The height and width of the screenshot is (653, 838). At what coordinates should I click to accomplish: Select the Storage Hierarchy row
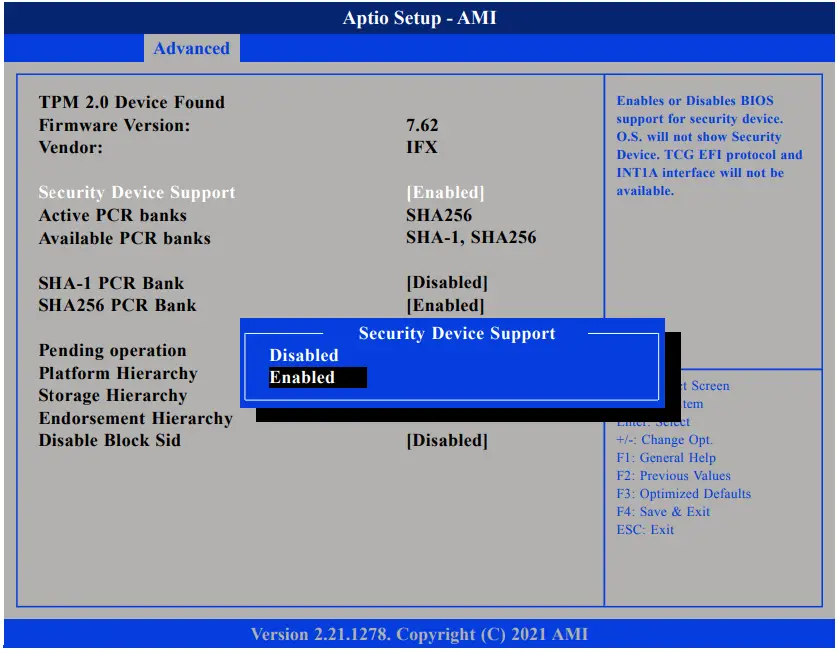[113, 395]
